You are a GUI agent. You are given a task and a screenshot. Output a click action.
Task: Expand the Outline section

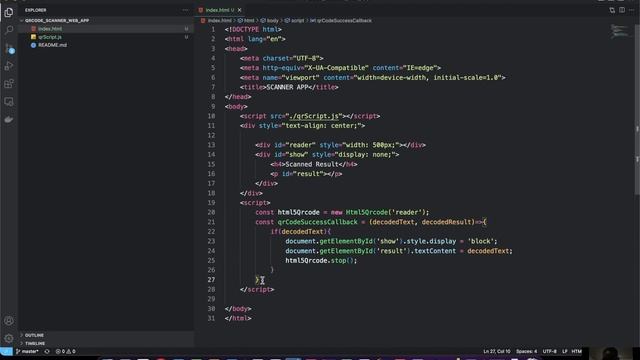click(x=34, y=335)
